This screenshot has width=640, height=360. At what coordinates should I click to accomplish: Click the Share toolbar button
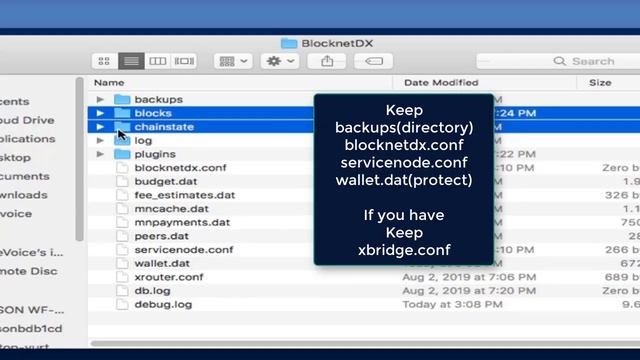pyautogui.click(x=327, y=61)
